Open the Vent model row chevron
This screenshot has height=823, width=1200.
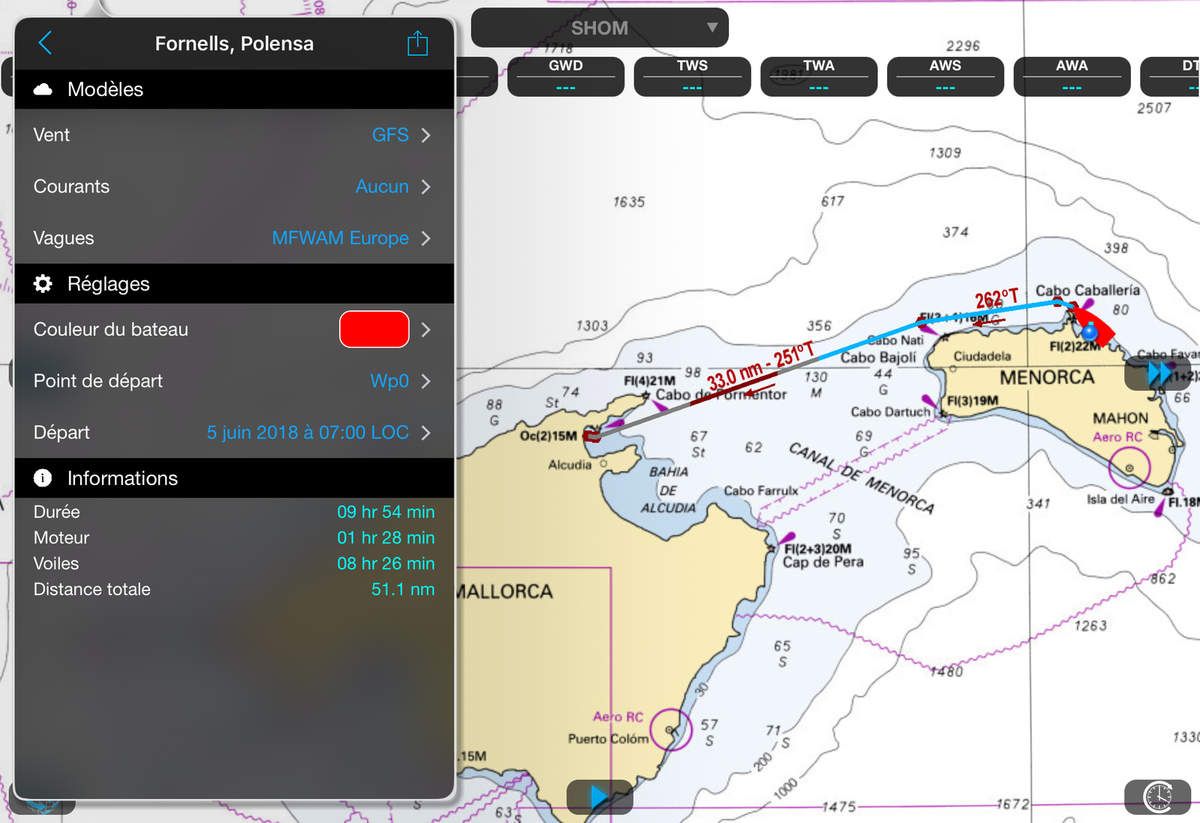point(426,135)
